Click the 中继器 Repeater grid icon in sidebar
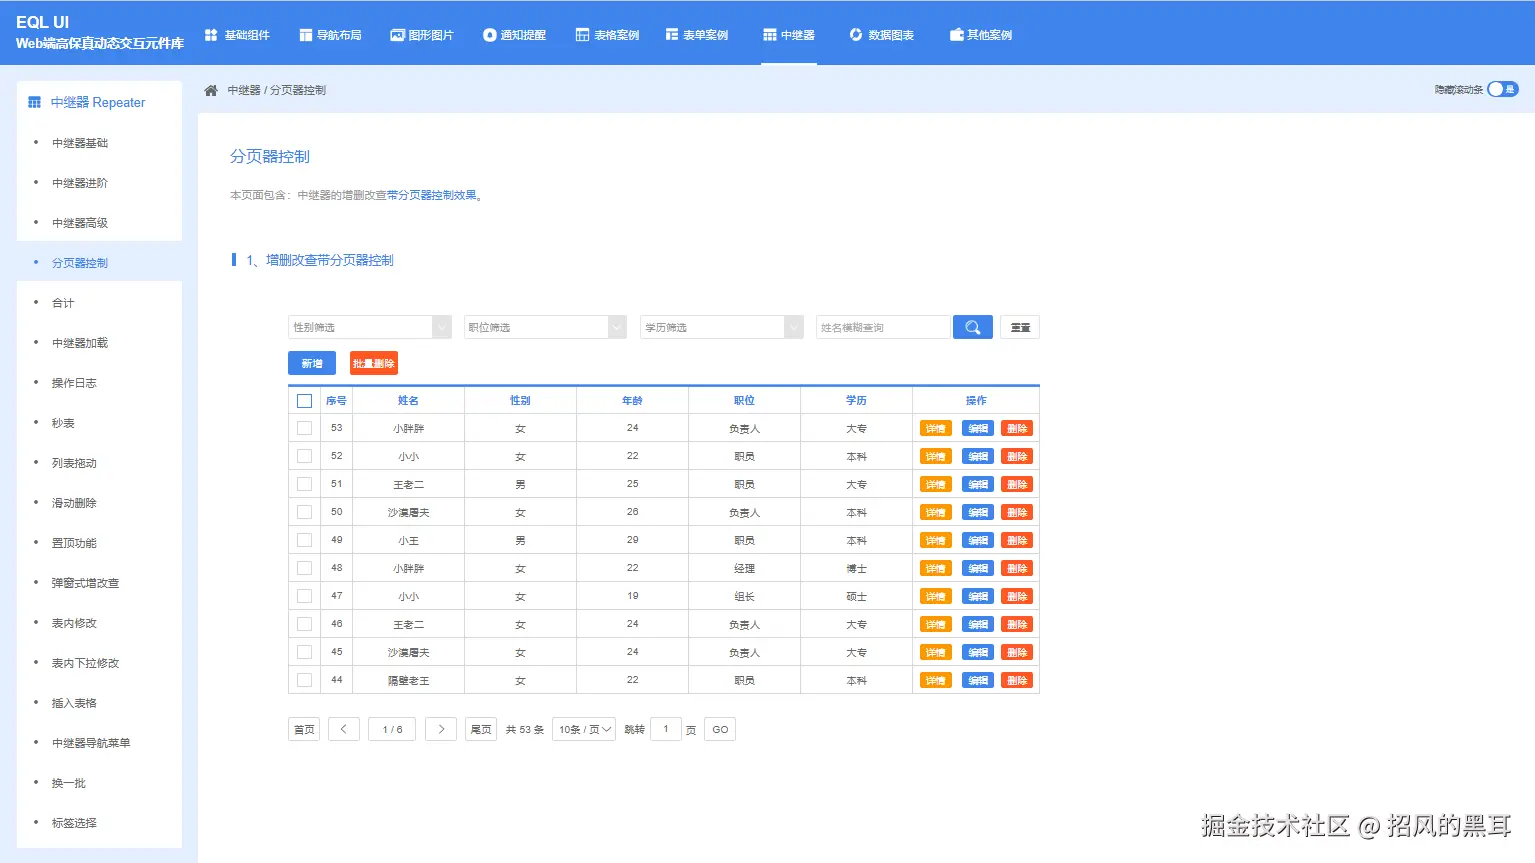The image size is (1535, 863). [35, 102]
